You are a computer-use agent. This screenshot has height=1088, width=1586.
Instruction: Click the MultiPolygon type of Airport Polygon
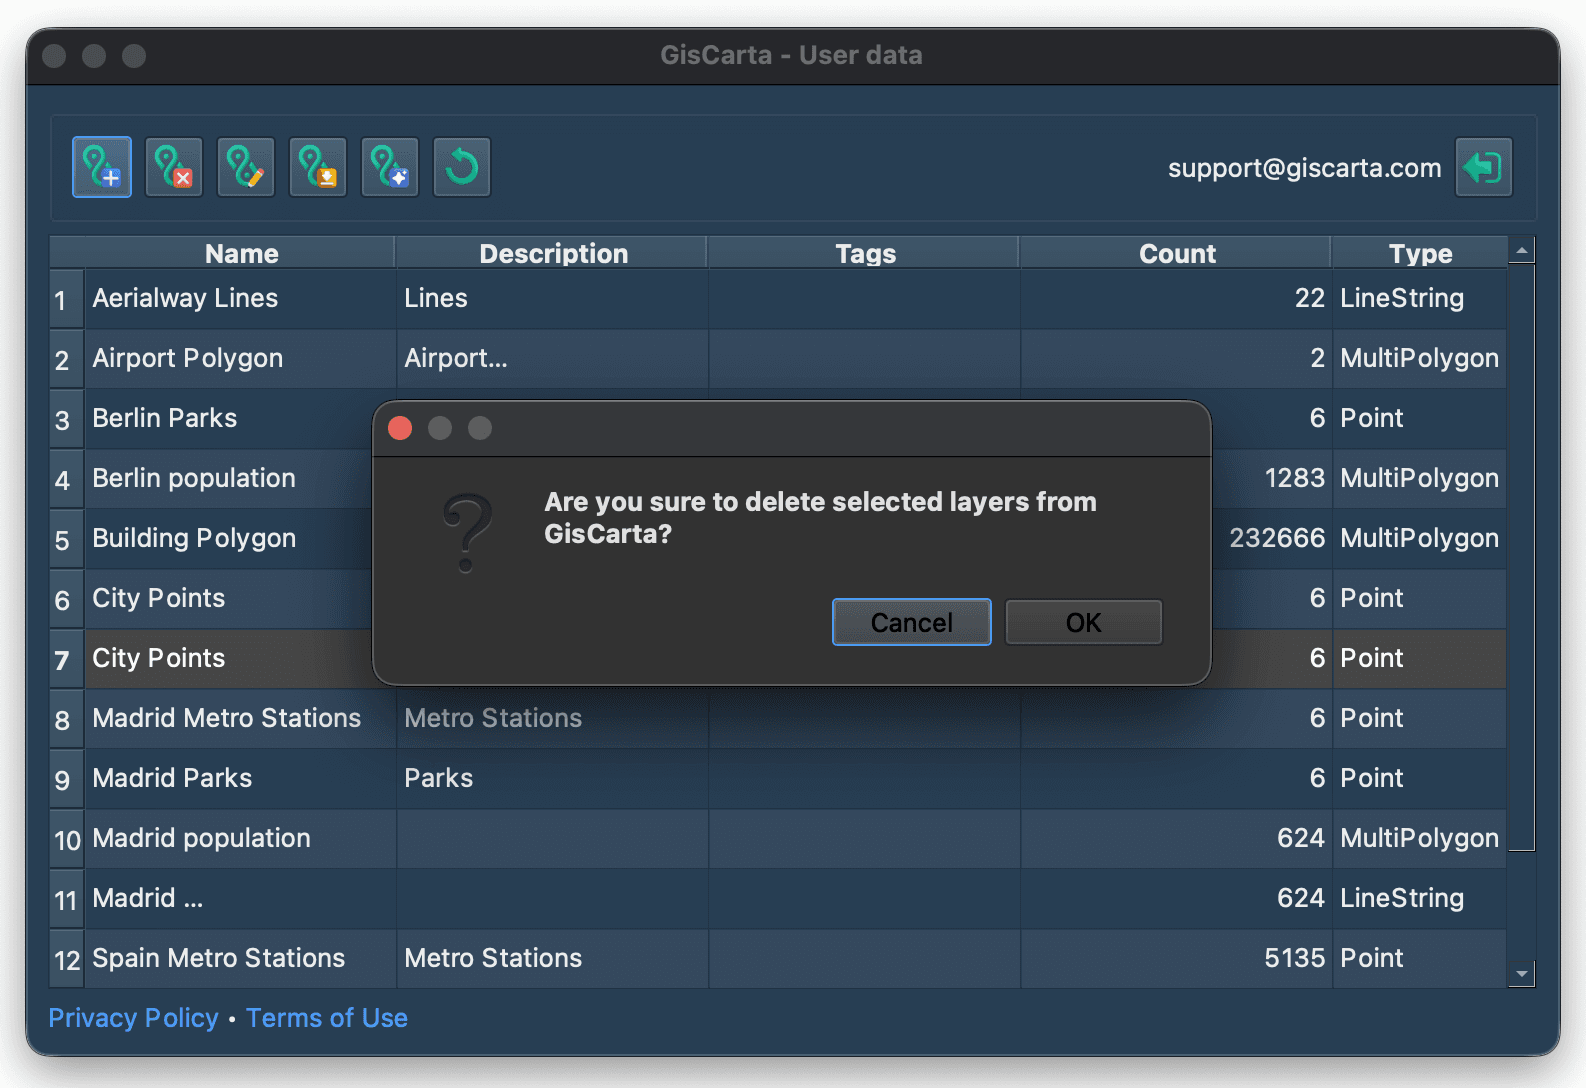point(1419,358)
